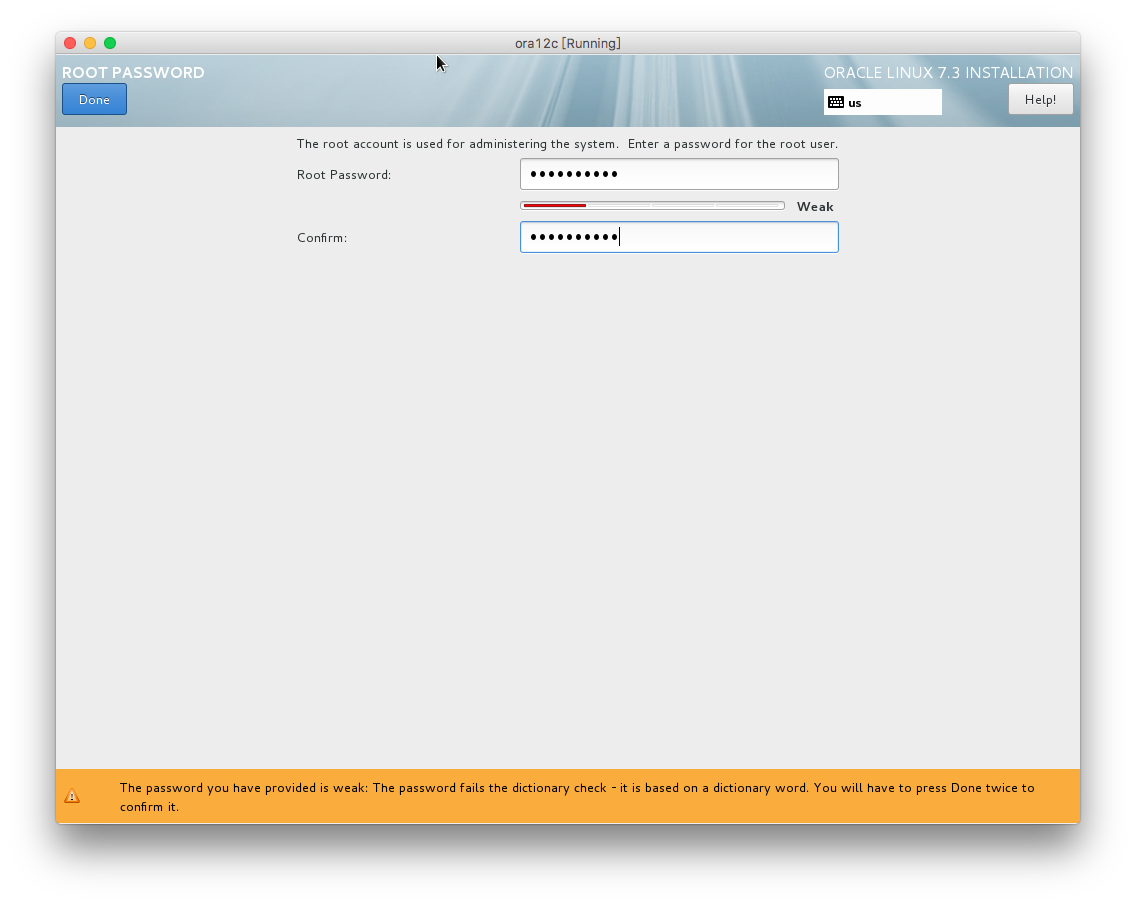Viewport: 1136px width, 904px height.
Task: Maximize the ora12c VM window
Action: (110, 43)
